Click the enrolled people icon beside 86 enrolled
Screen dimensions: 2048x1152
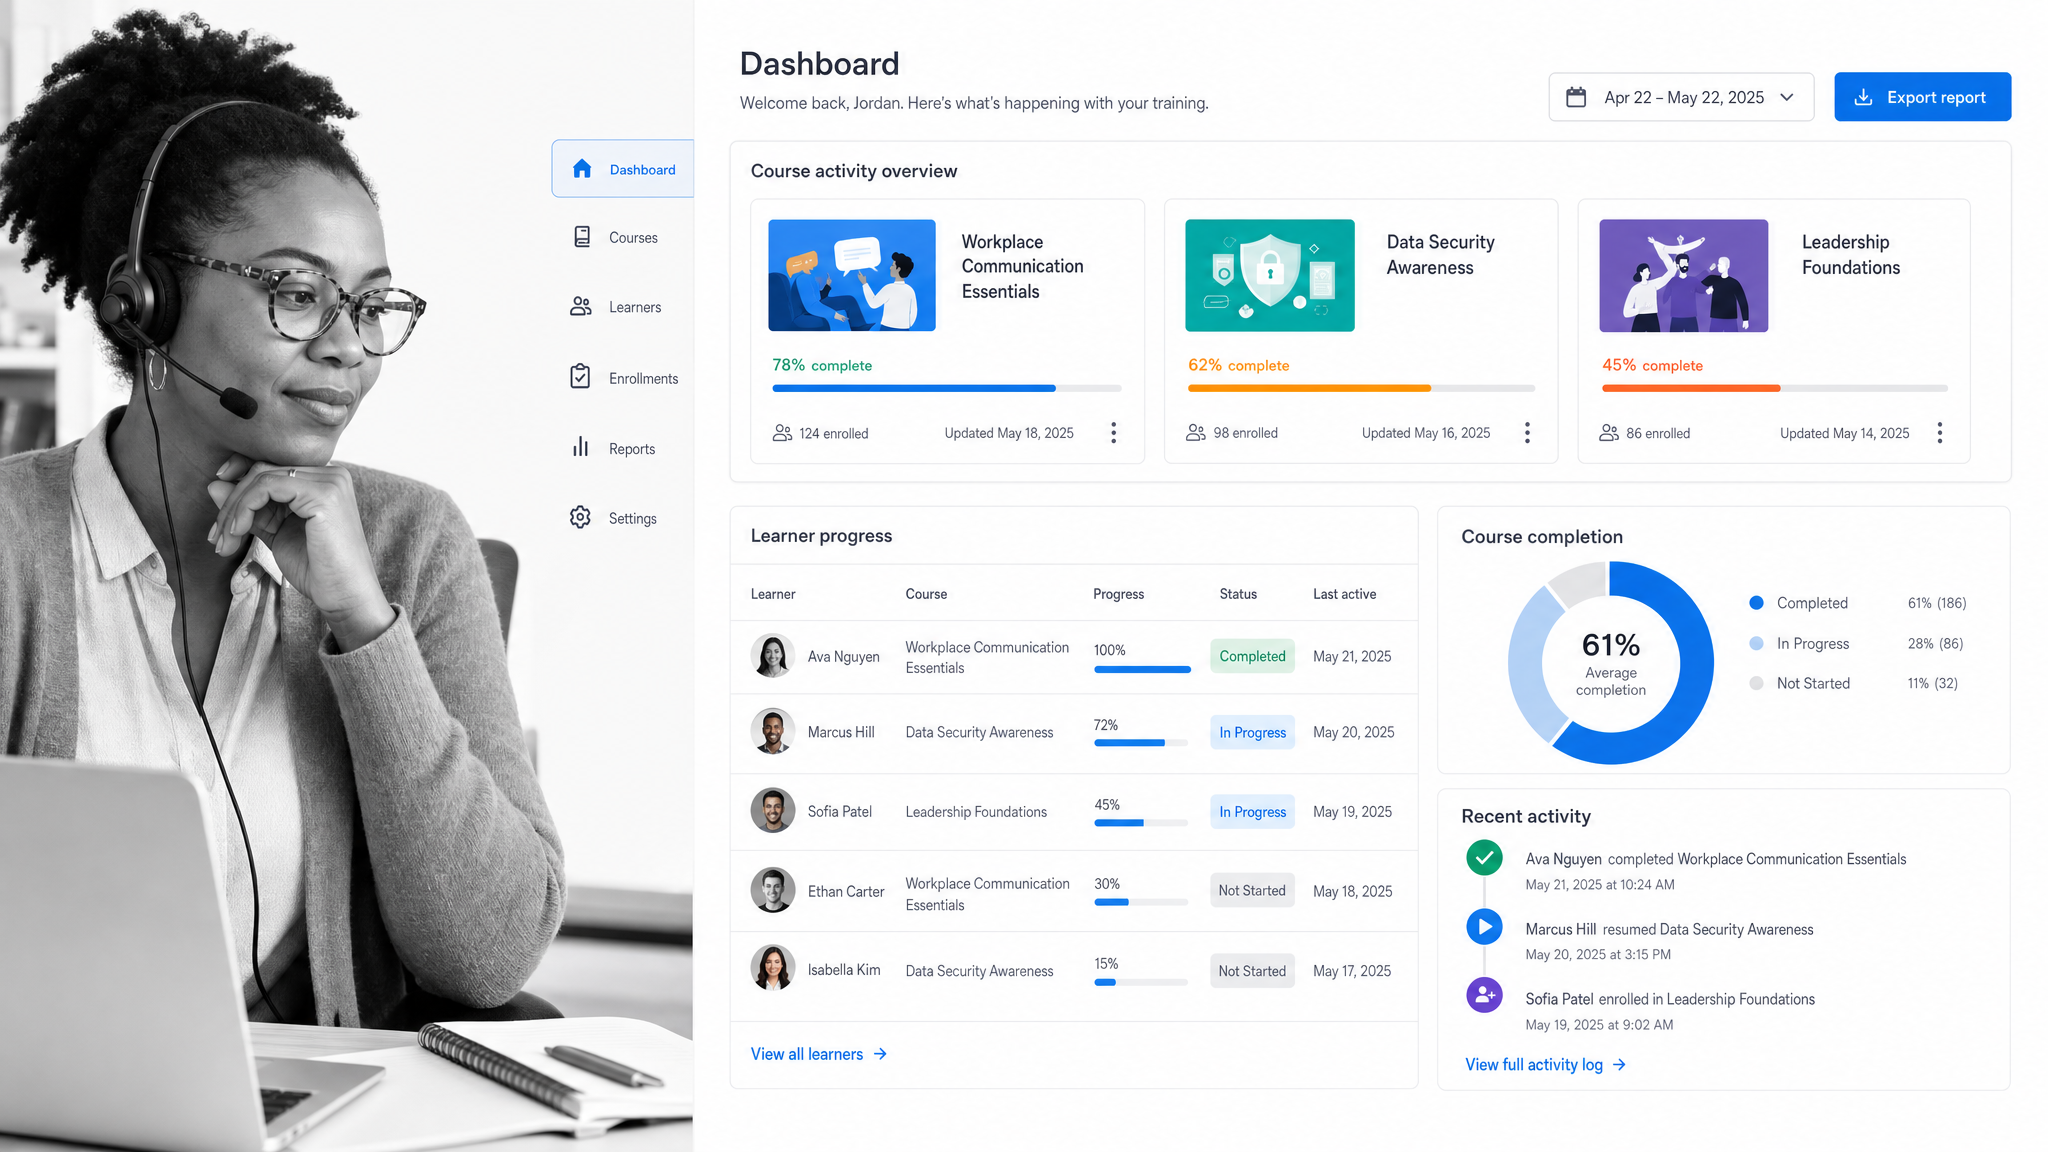click(x=1609, y=433)
